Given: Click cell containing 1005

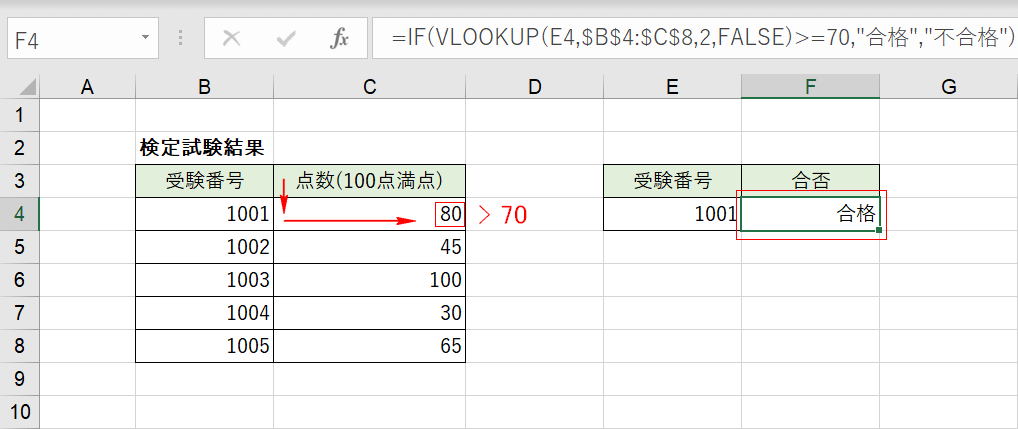Looking at the screenshot, I should coord(205,346).
